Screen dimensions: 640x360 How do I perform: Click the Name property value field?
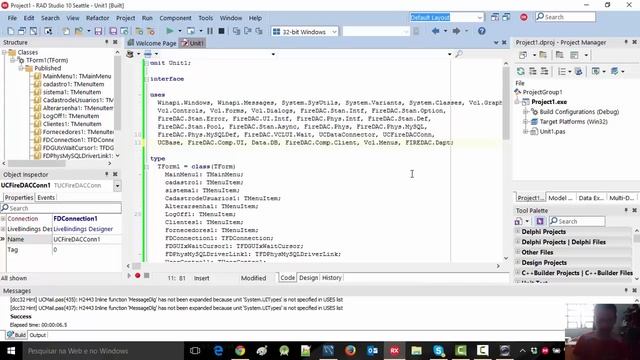pos(87,239)
